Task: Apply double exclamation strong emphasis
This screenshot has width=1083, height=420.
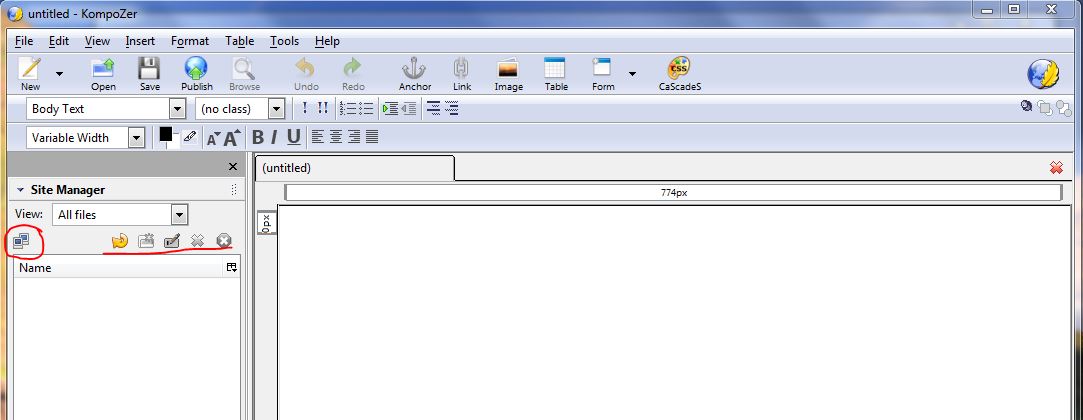Action: pos(323,108)
